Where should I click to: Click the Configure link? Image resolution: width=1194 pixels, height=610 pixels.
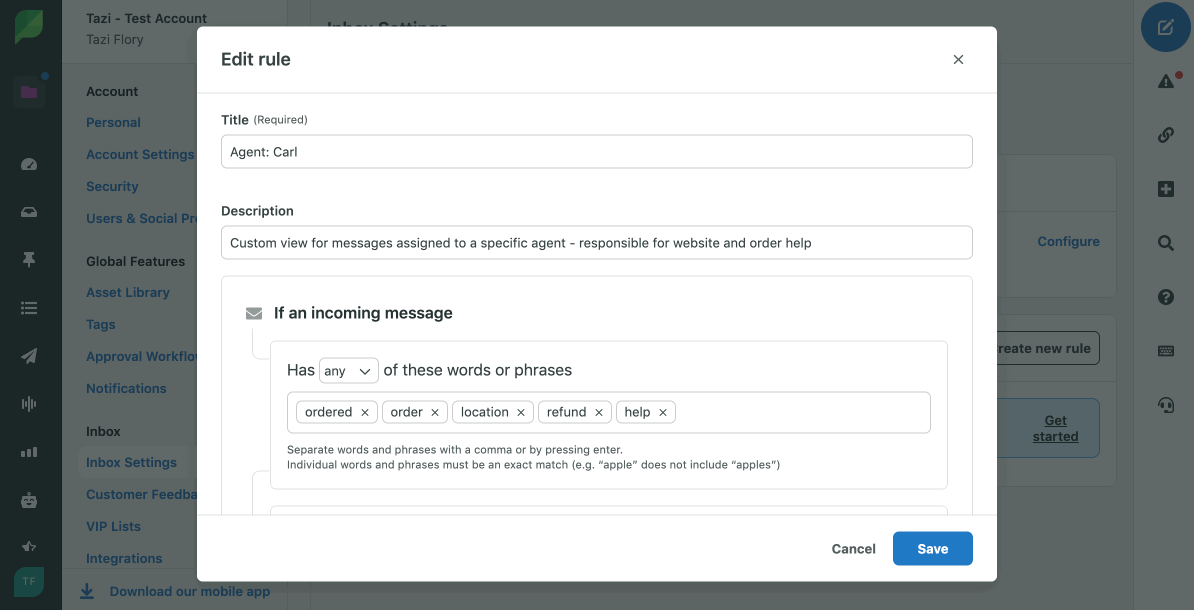point(1068,241)
